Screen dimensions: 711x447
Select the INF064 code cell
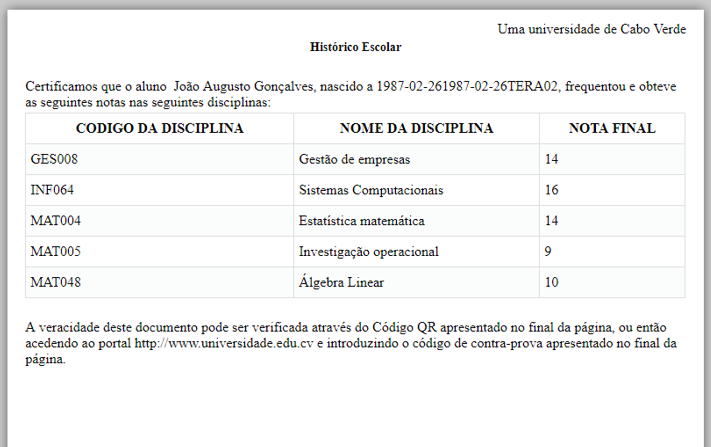[160, 190]
